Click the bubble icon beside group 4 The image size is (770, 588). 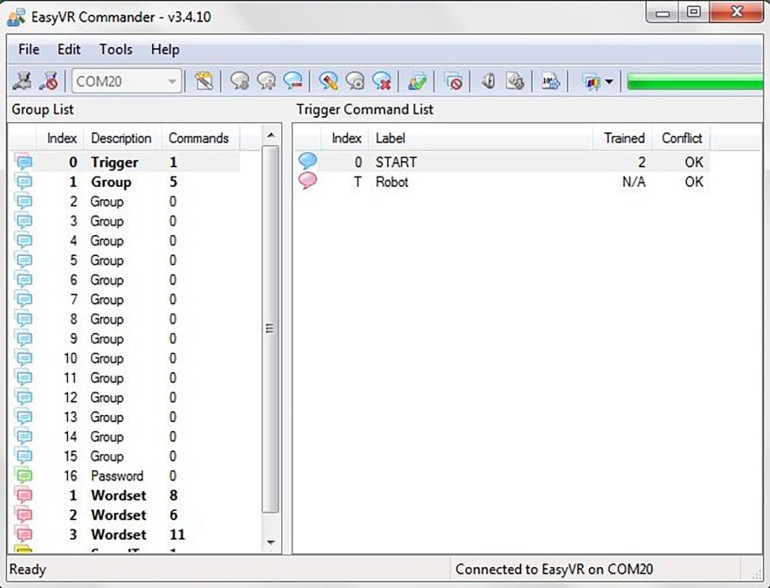(x=24, y=241)
